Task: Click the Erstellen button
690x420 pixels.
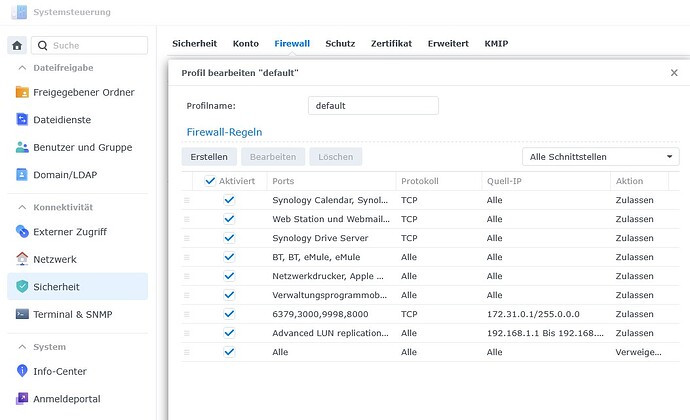Action: pos(209,157)
